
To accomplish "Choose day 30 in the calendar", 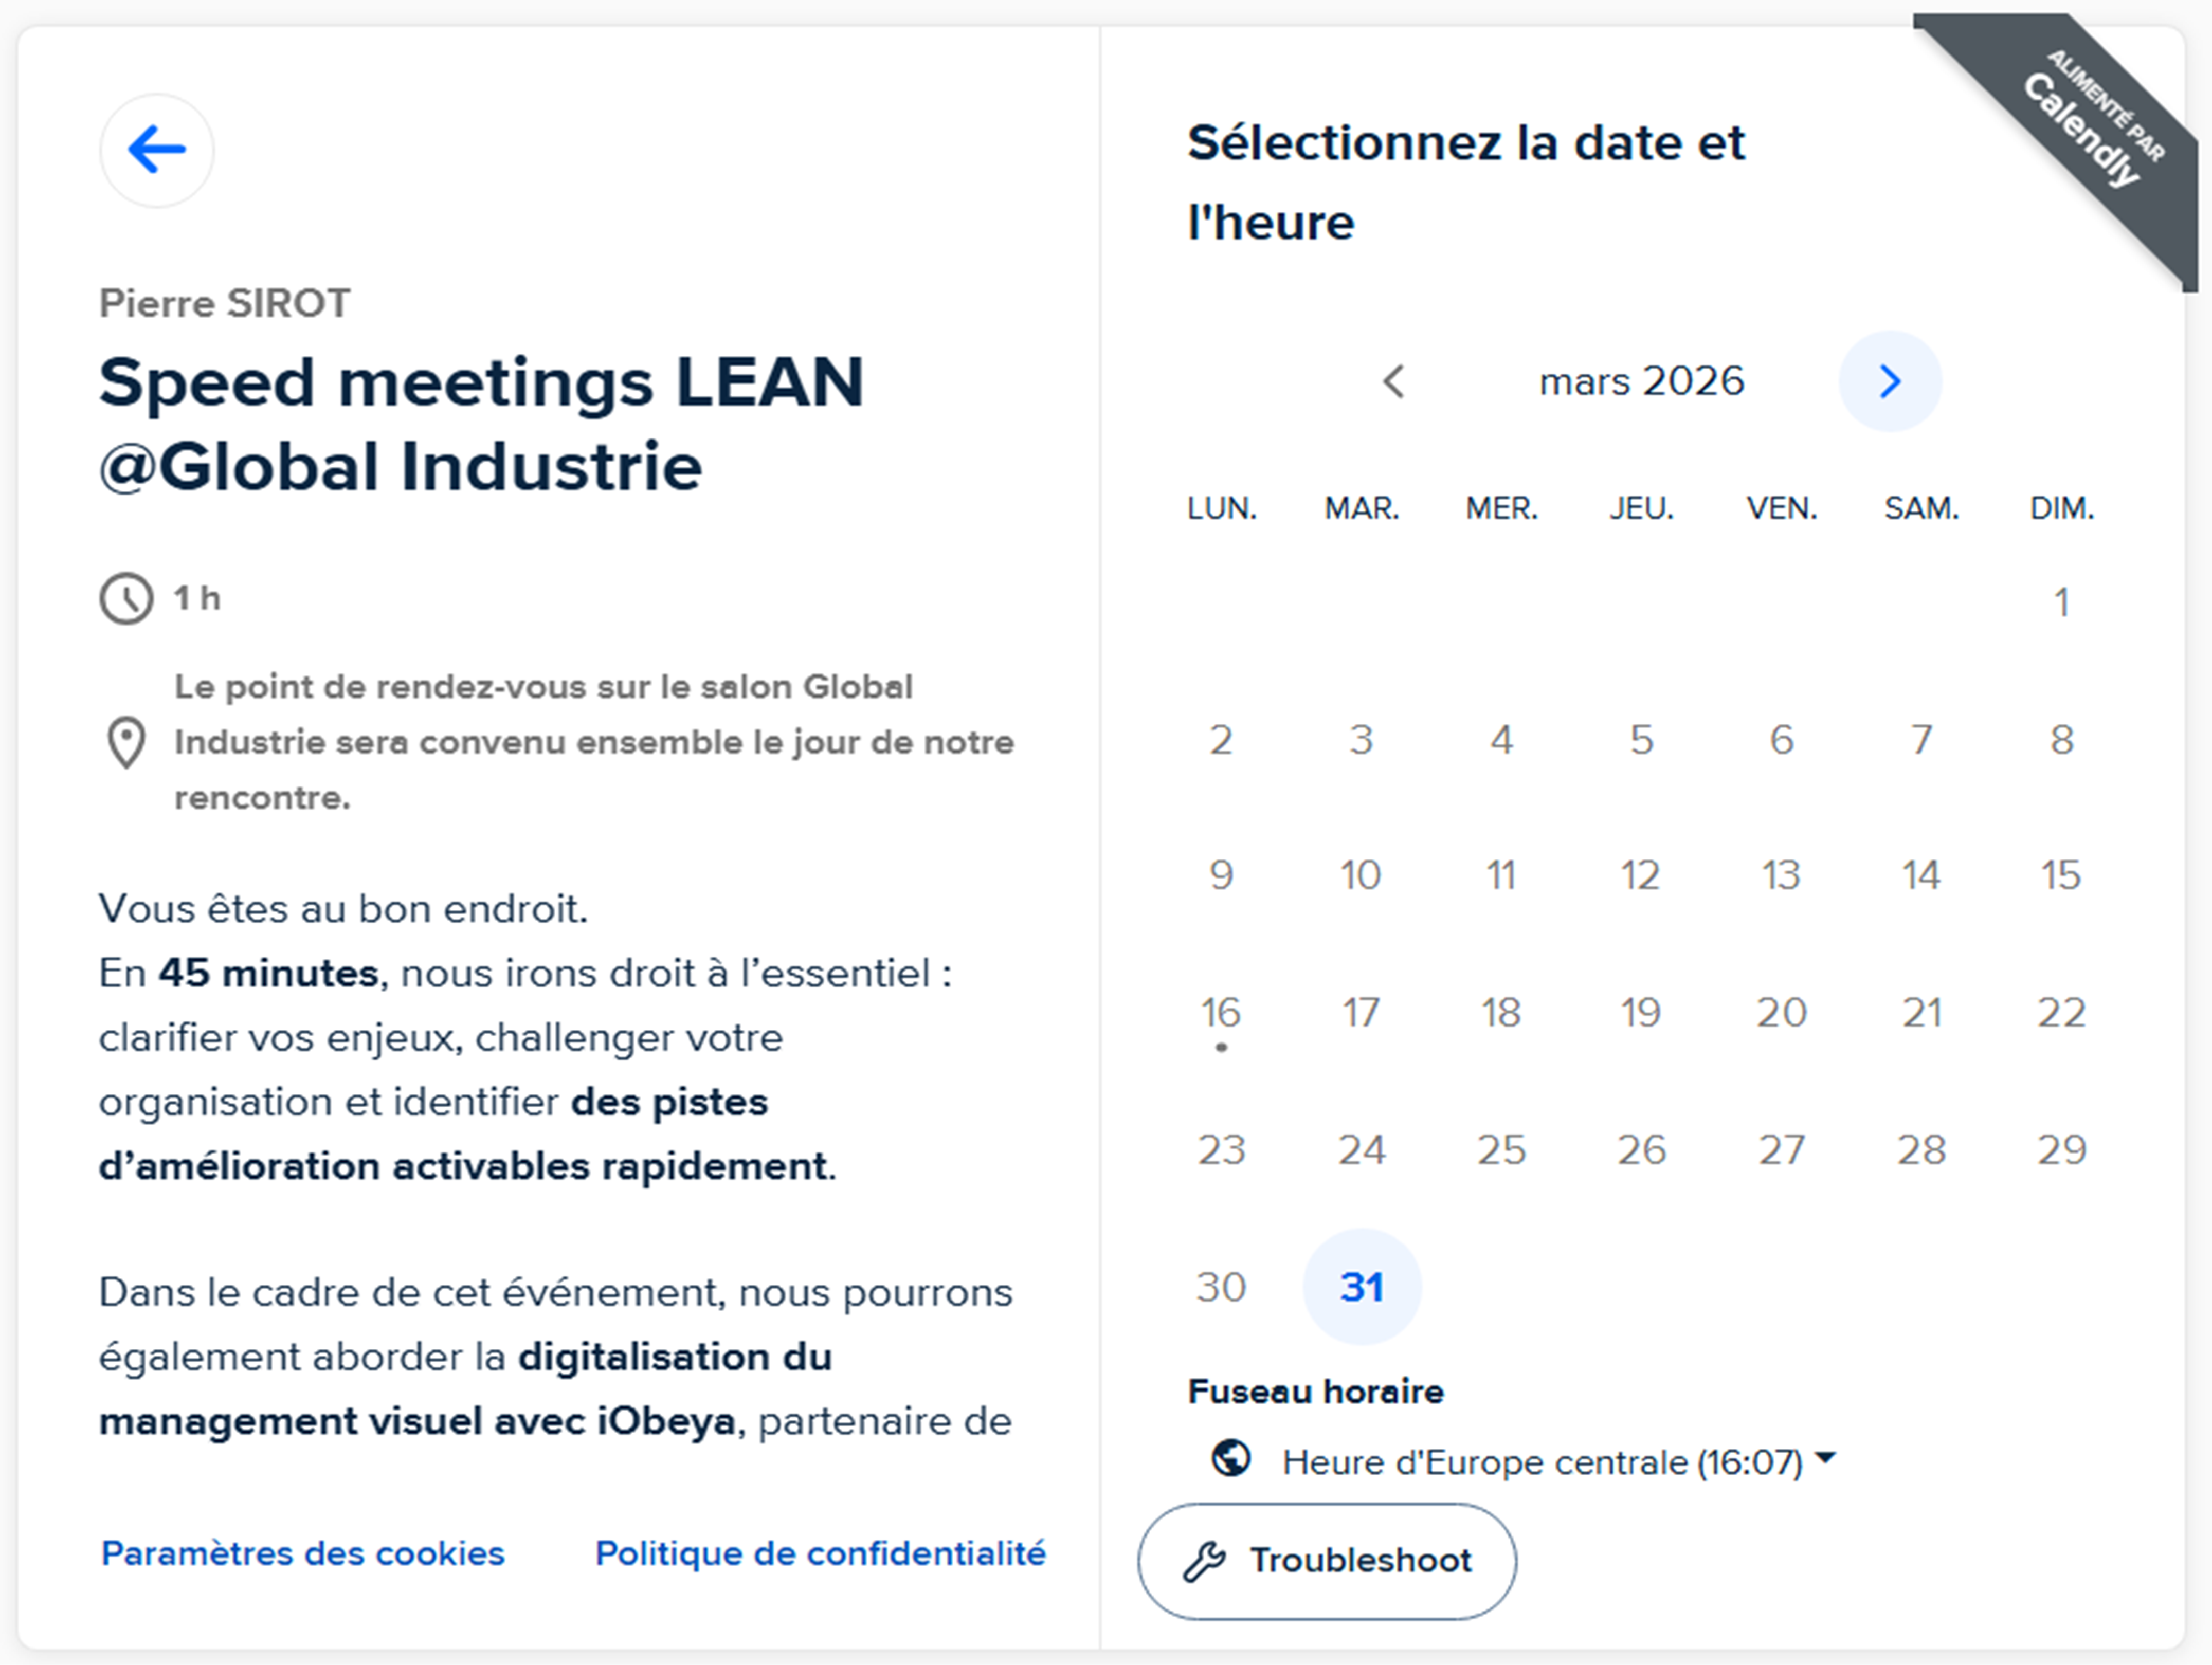I will (x=1221, y=1287).
